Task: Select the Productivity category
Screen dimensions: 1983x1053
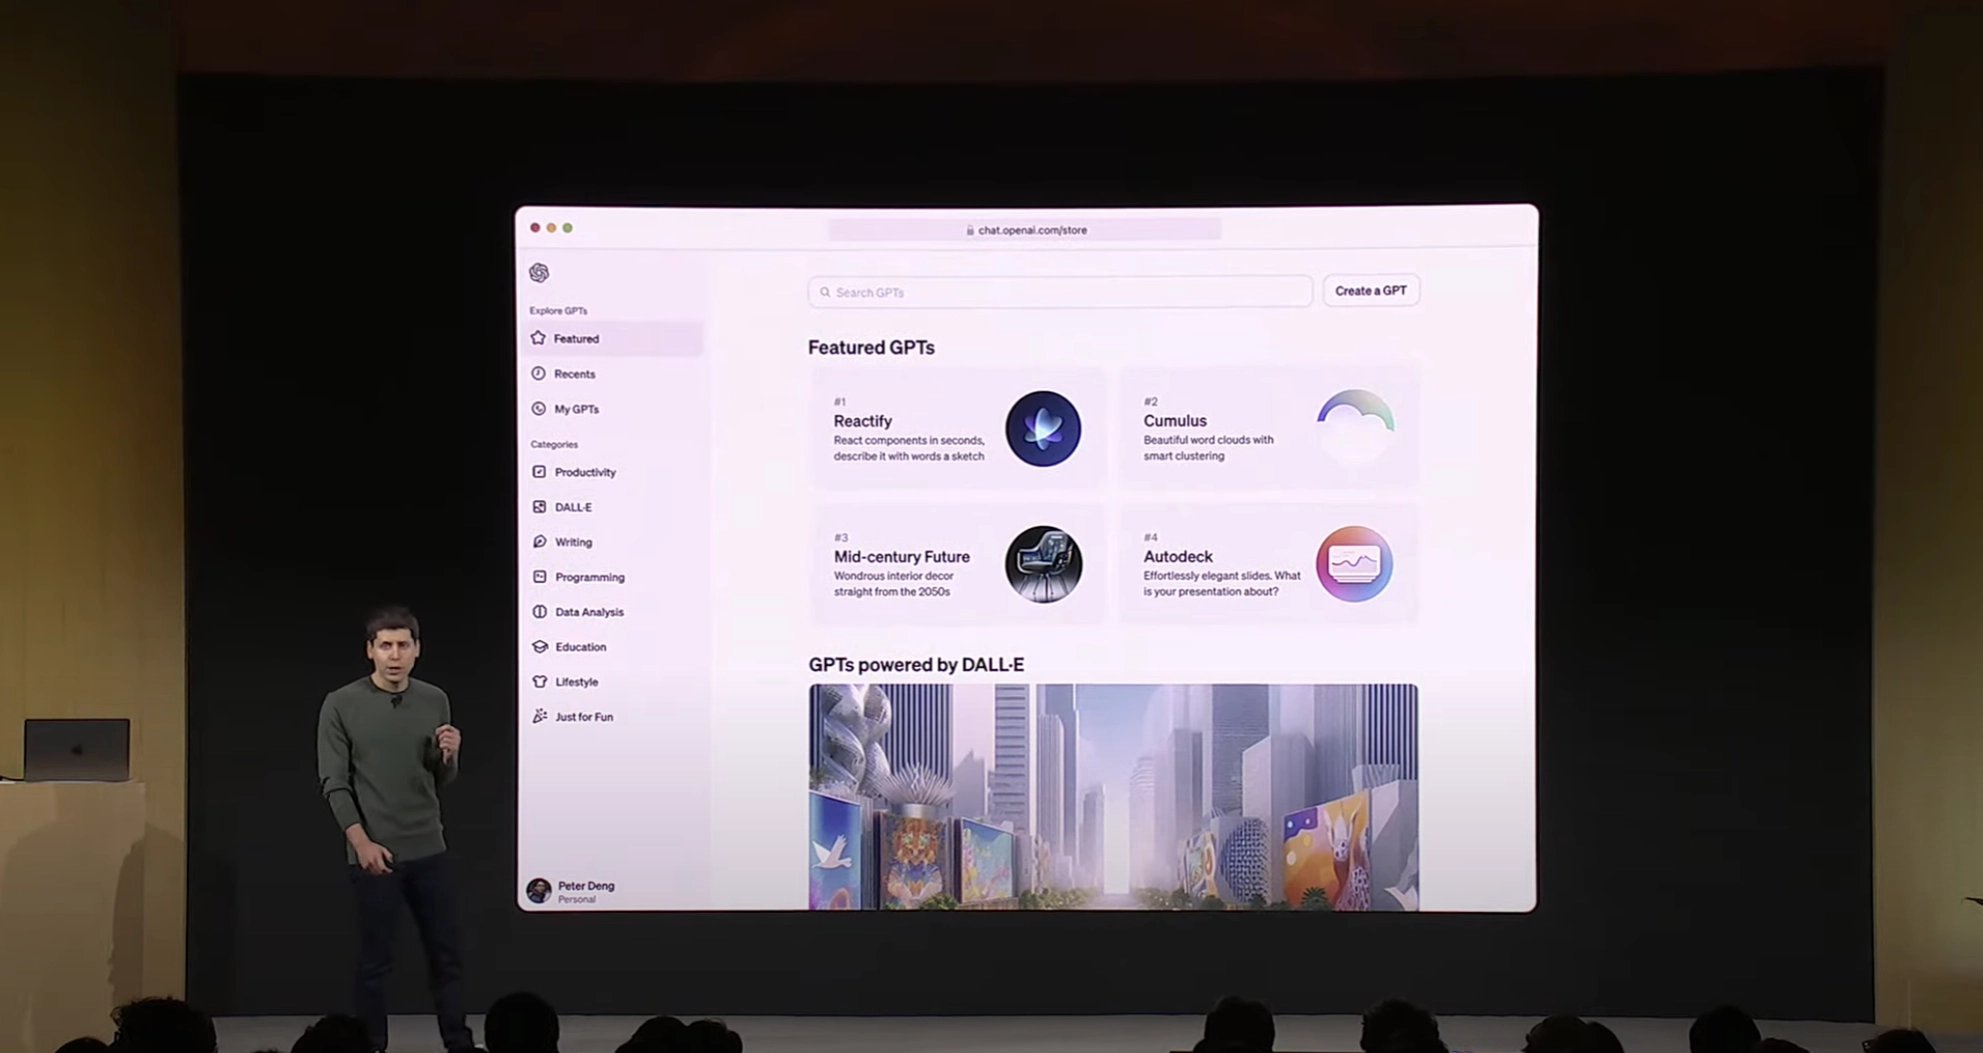Action: point(614,472)
